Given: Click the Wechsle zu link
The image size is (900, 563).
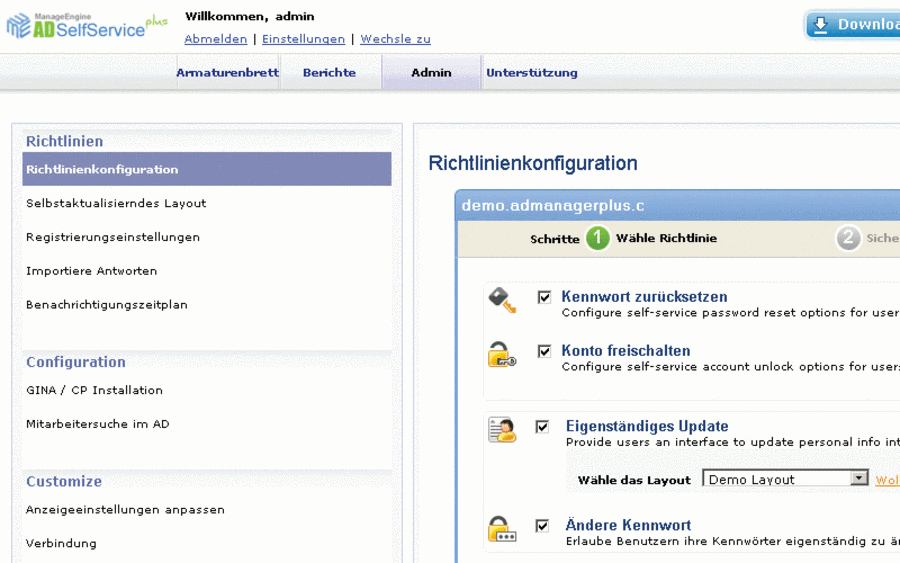Looking at the screenshot, I should [395, 39].
